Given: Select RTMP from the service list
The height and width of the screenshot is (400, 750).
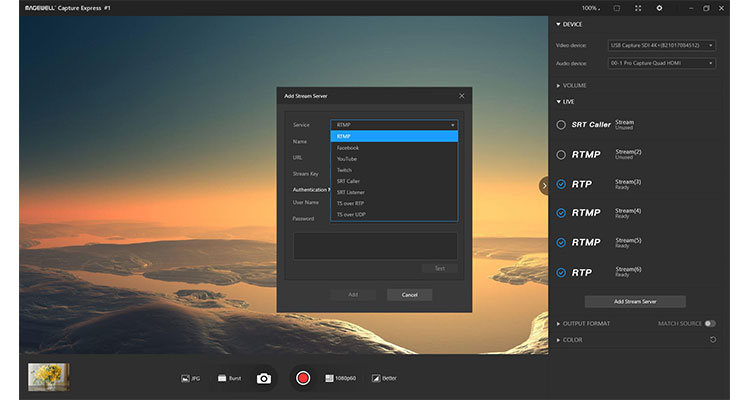Looking at the screenshot, I should 394,136.
